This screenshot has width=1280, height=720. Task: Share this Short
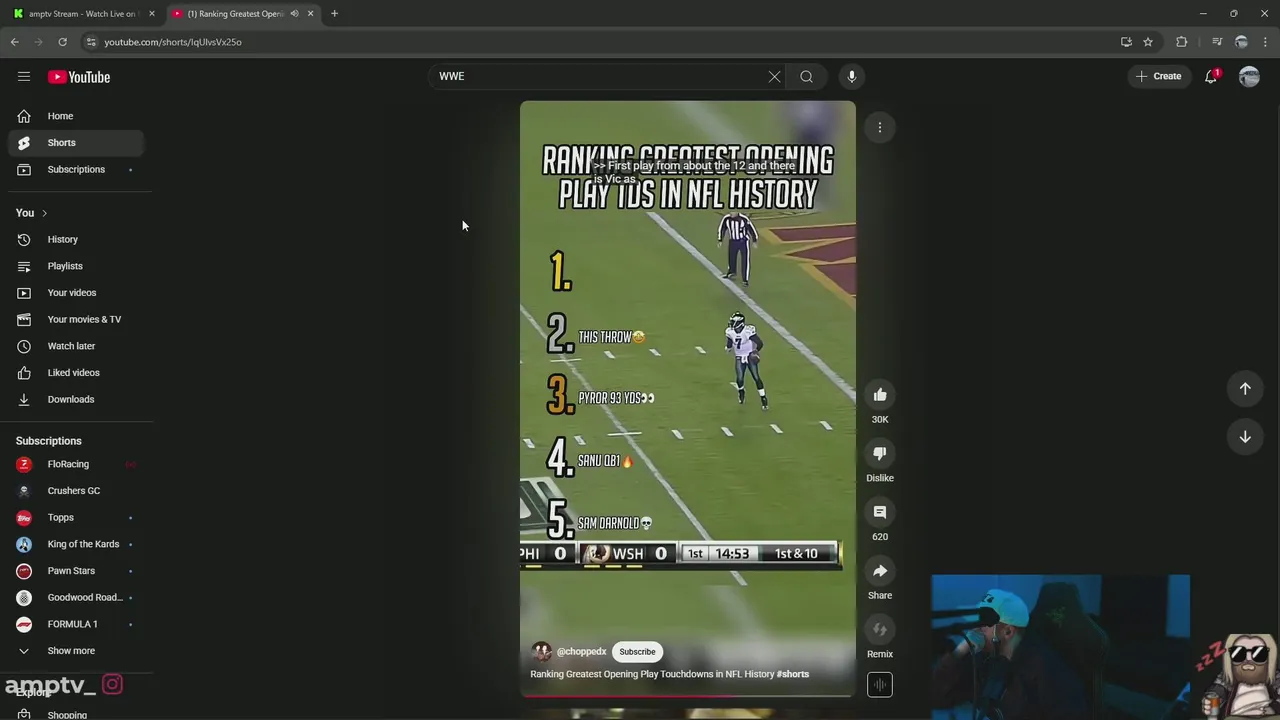pos(880,571)
